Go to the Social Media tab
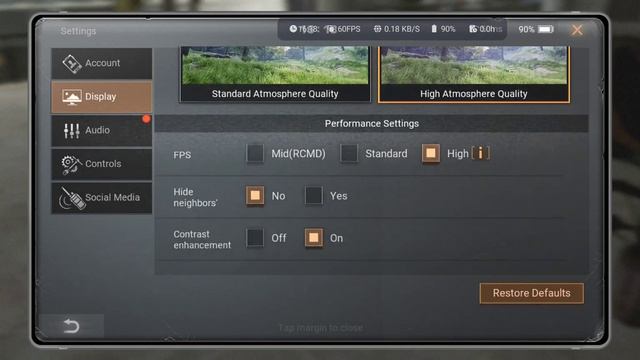640x360 pixels. pos(102,198)
